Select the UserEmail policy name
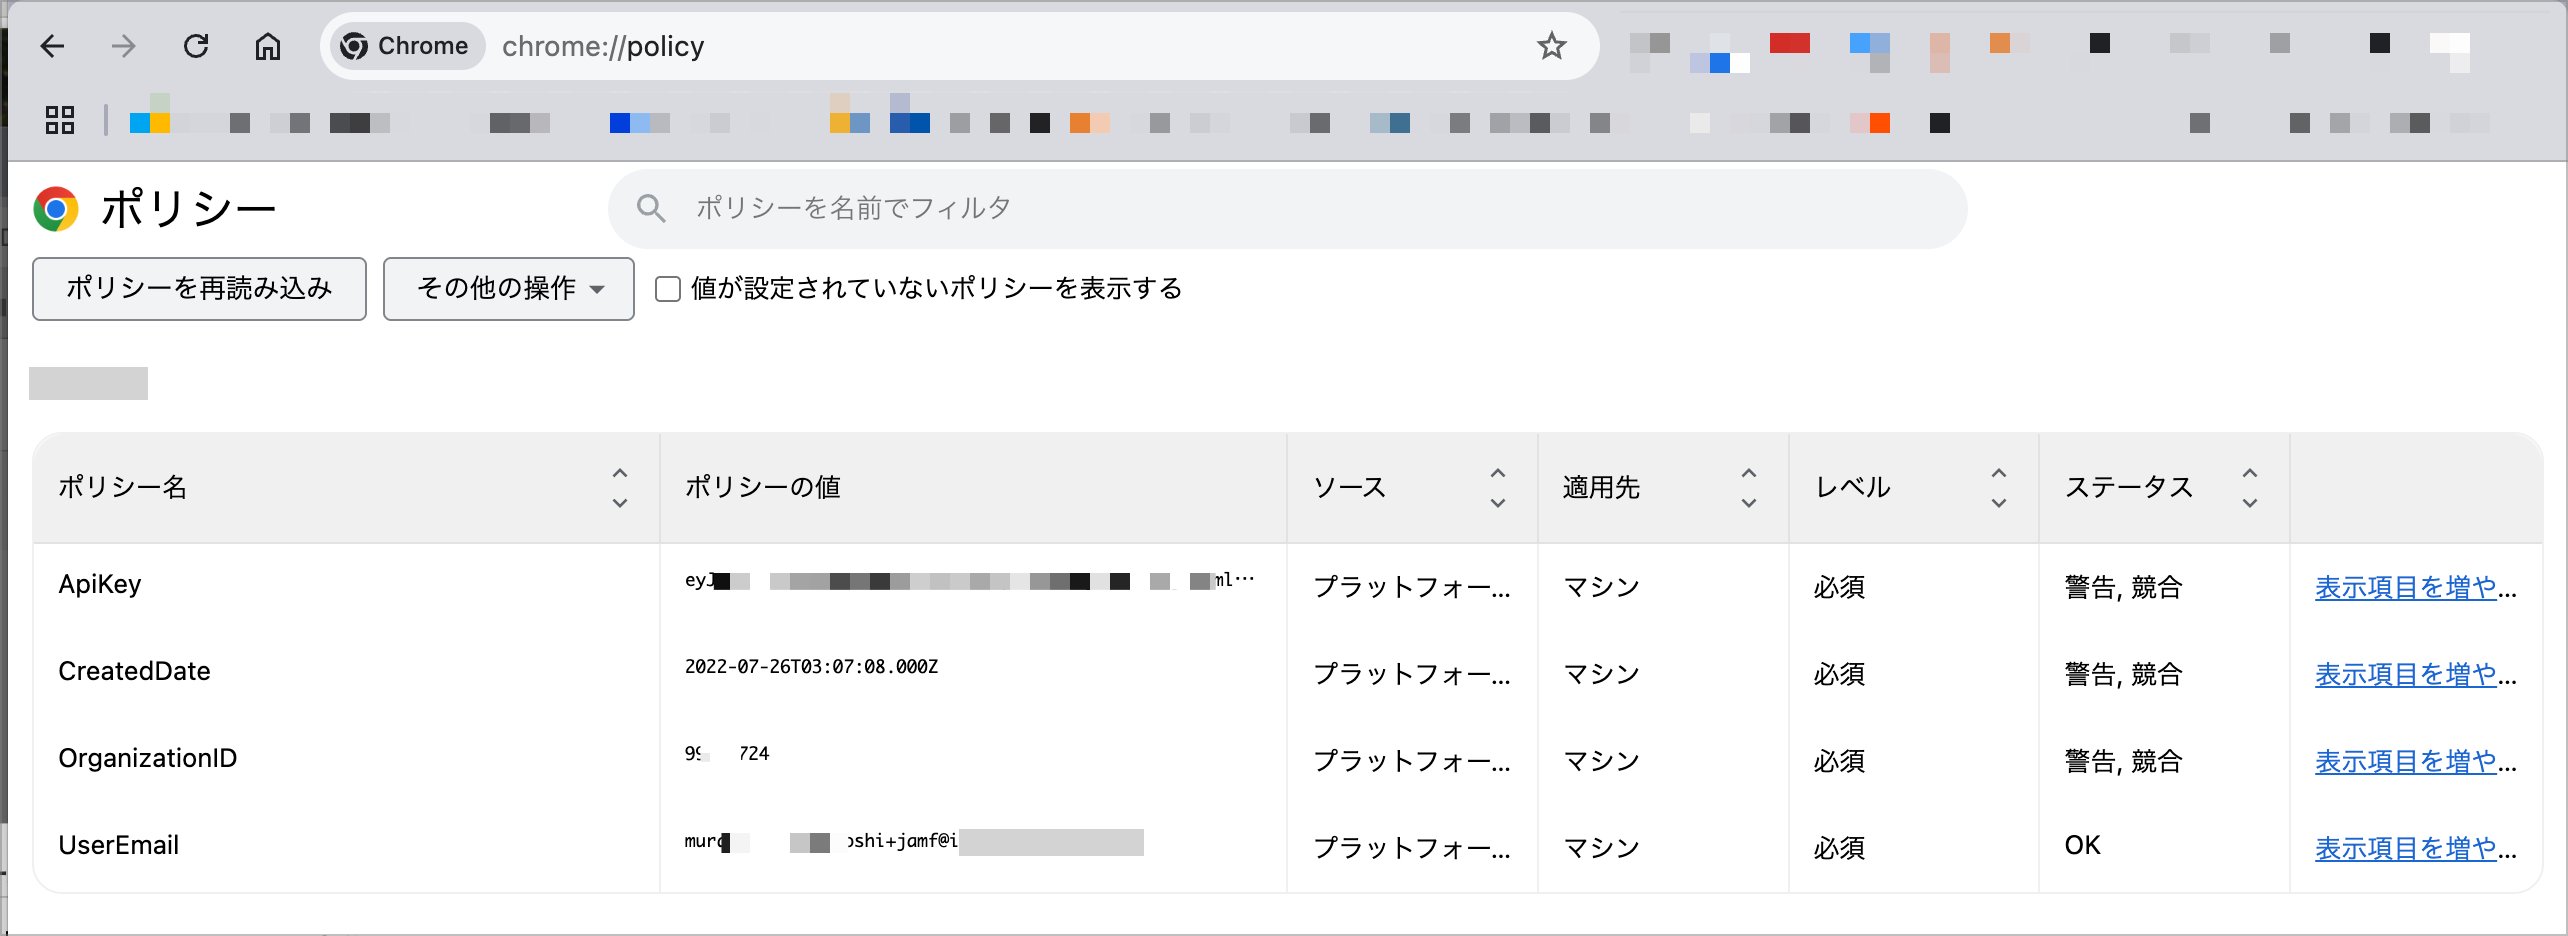 118,845
